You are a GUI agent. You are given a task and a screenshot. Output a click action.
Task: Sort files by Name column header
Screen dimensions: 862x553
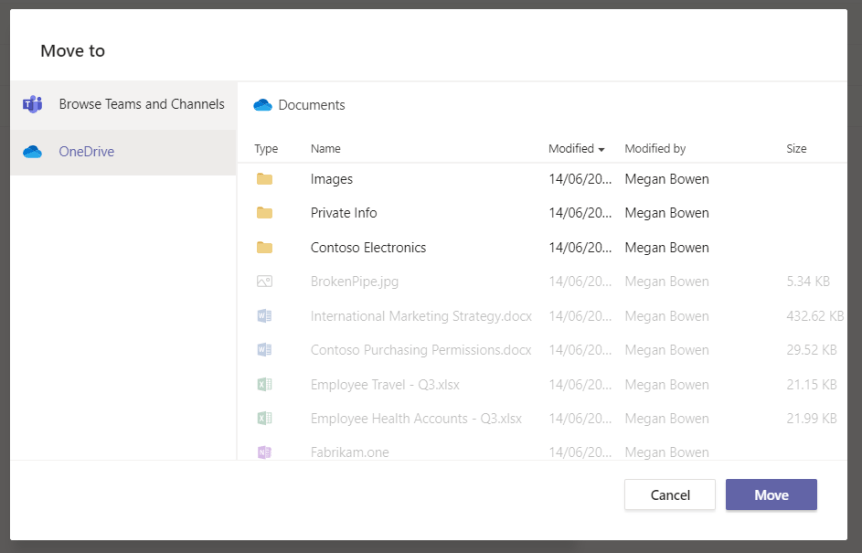pyautogui.click(x=325, y=149)
